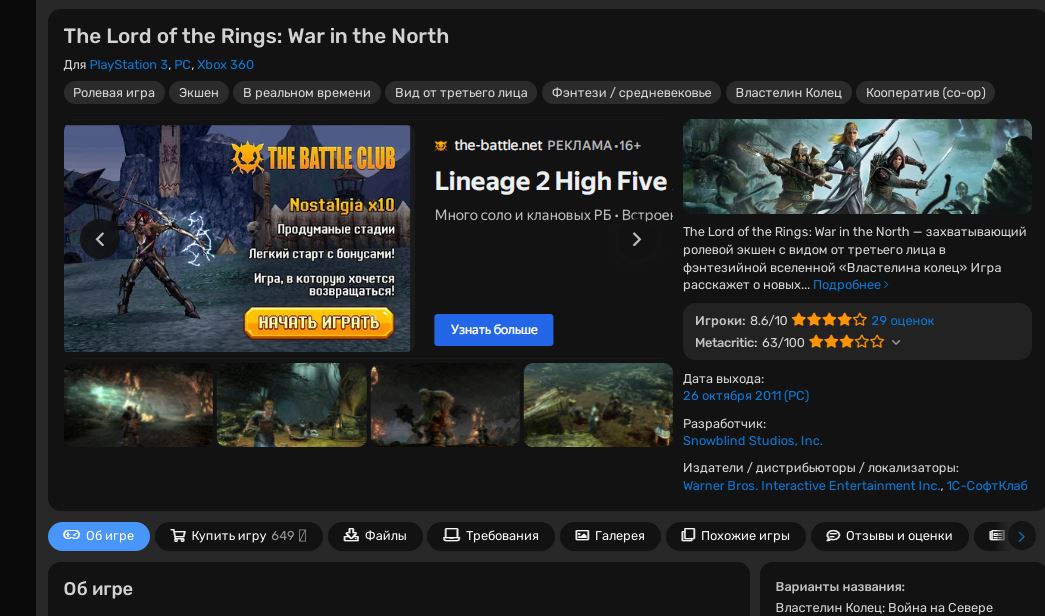This screenshot has height=616, width=1045.
Task: Open the first screenshot thumbnail with a glowing cave
Action: point(139,405)
